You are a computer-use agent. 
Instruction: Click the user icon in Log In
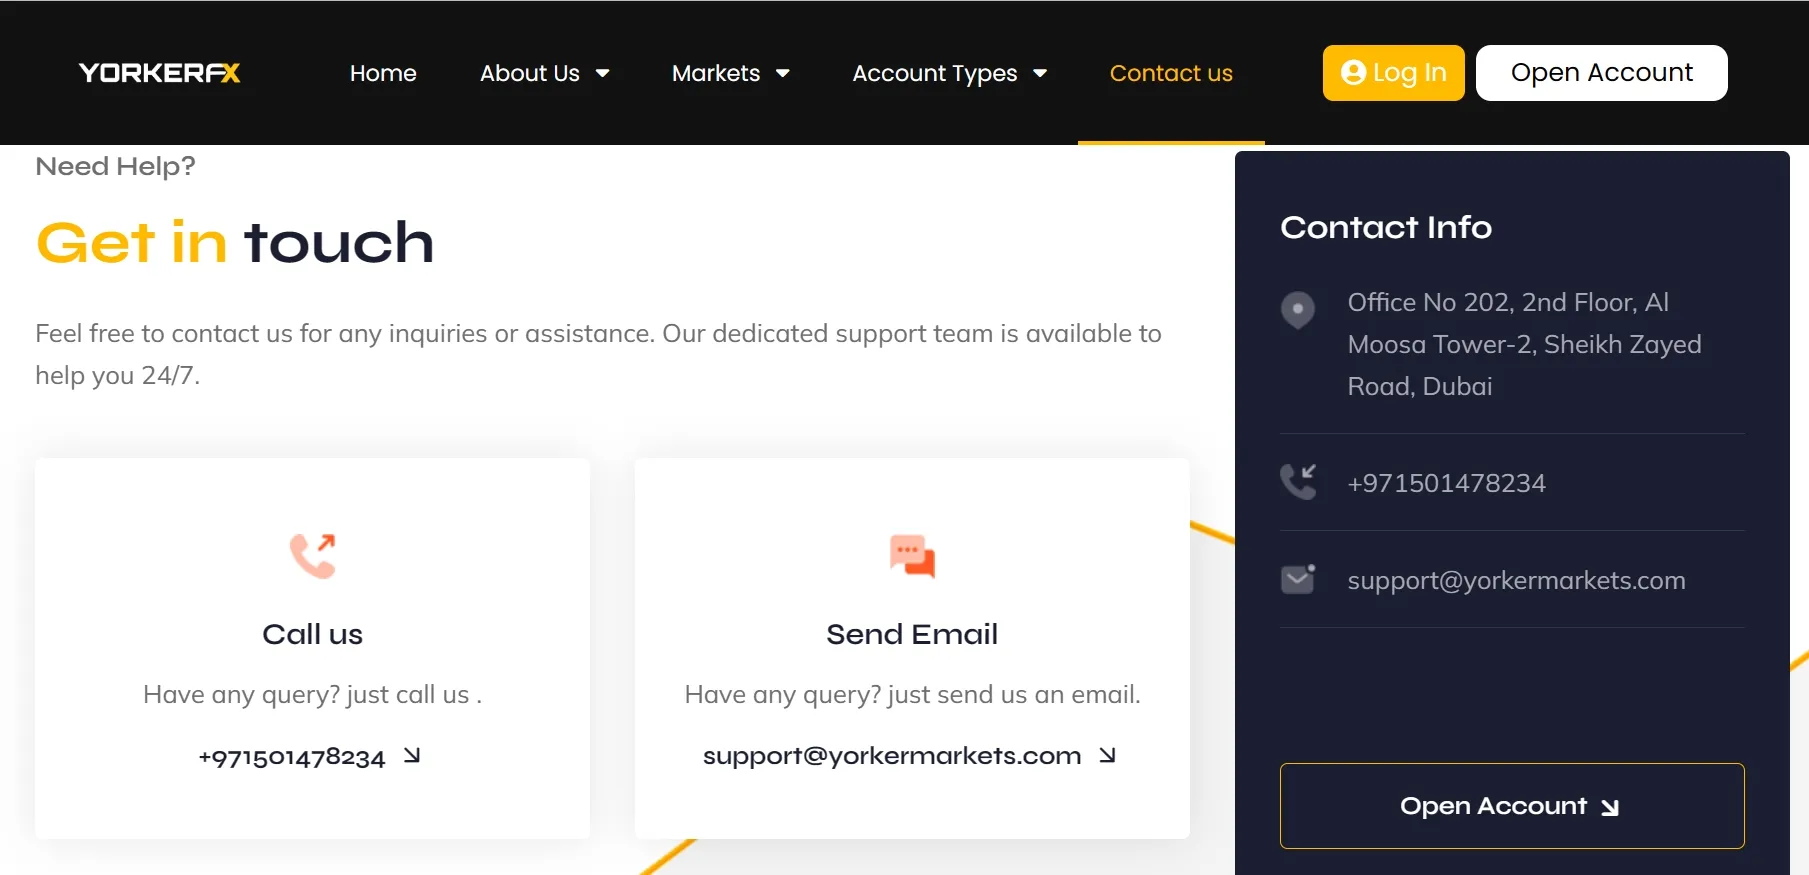pos(1353,73)
